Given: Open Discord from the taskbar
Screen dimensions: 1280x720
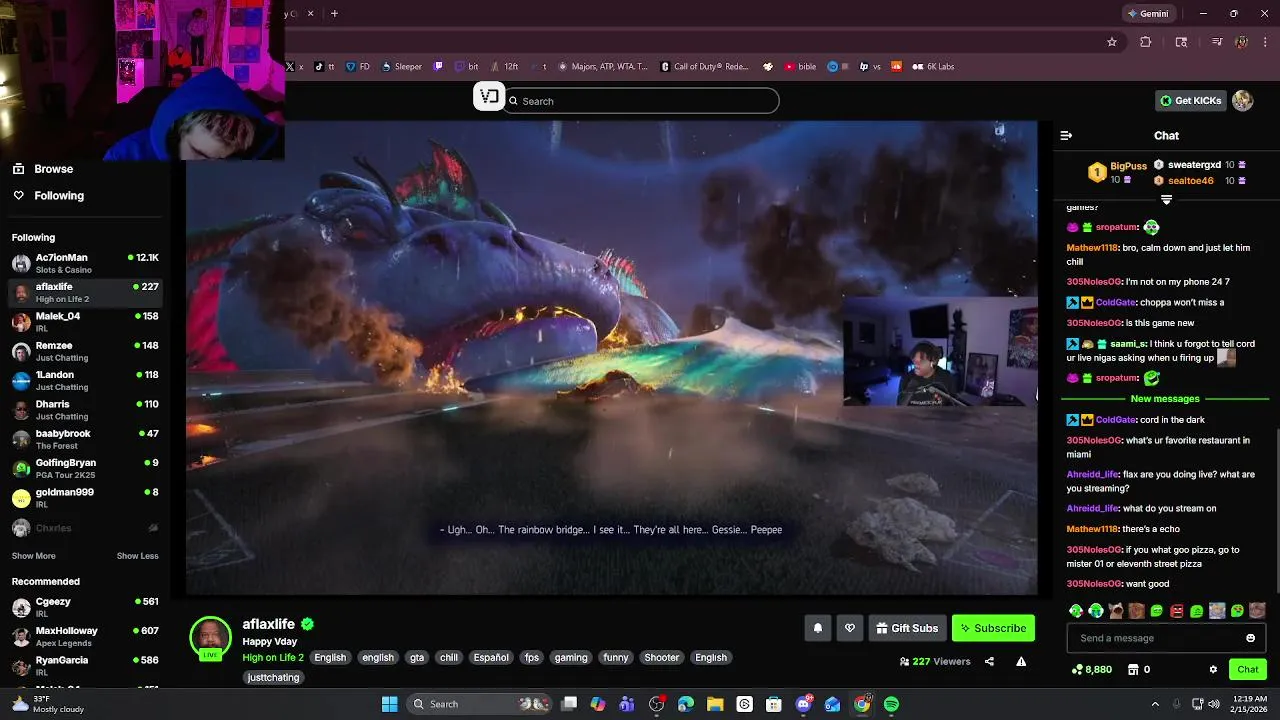Looking at the screenshot, I should (803, 704).
